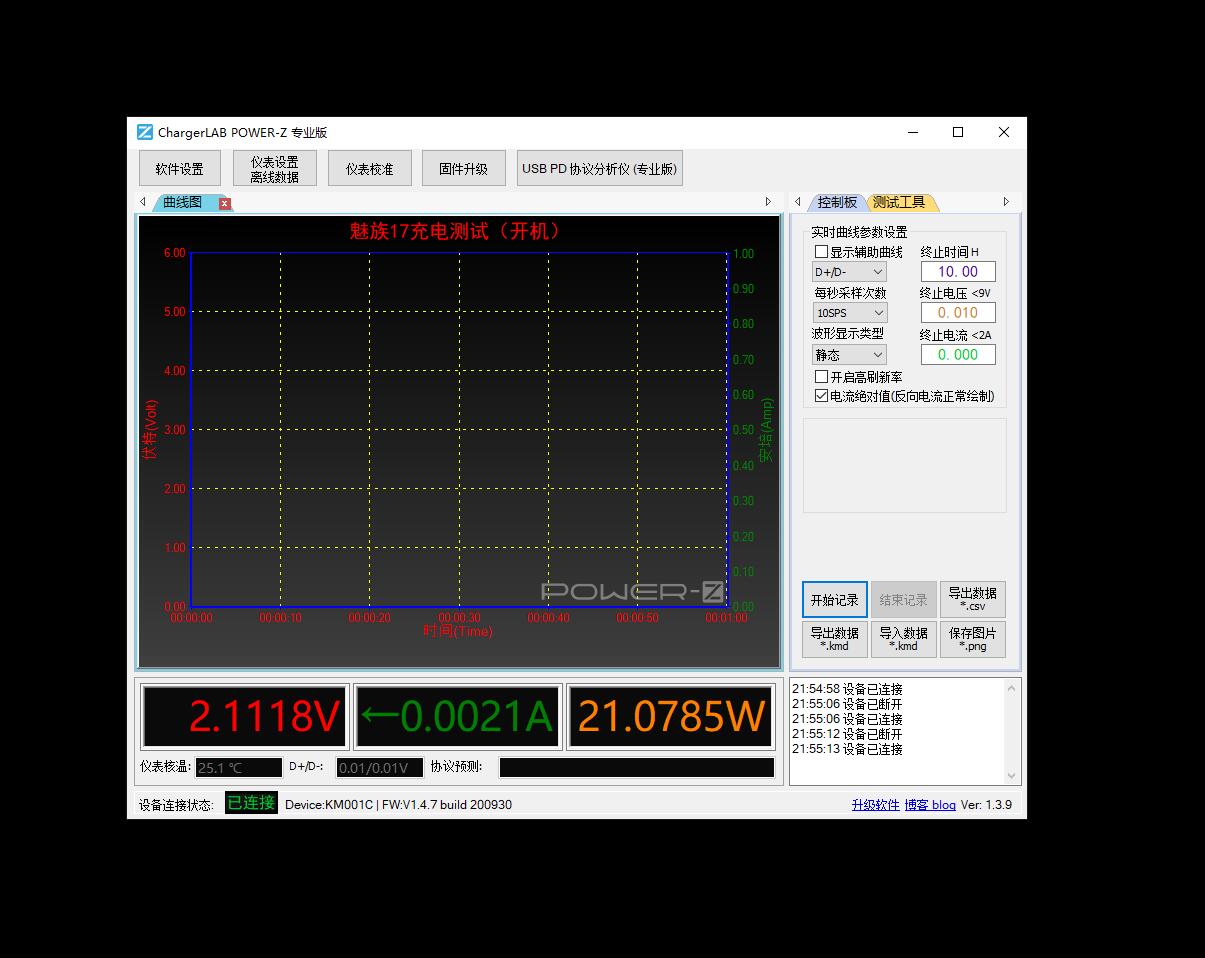The image size is (1205, 958).
Task: Click the 协议预测 black field
Action: [637, 768]
